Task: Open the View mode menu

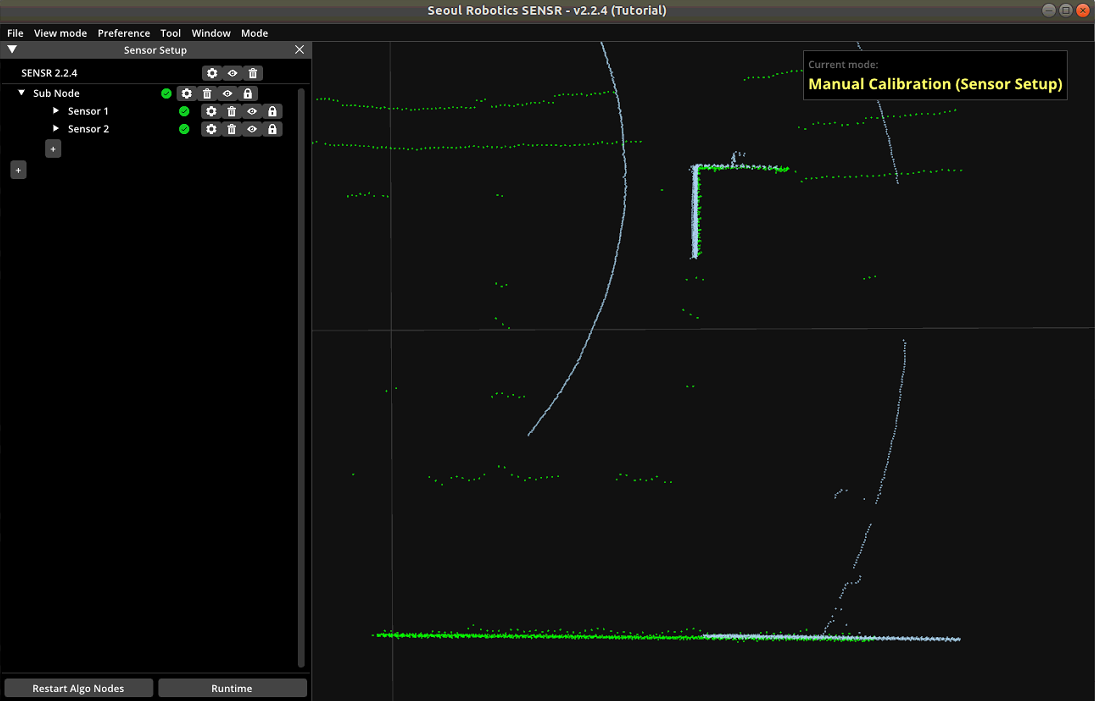Action: (60, 33)
